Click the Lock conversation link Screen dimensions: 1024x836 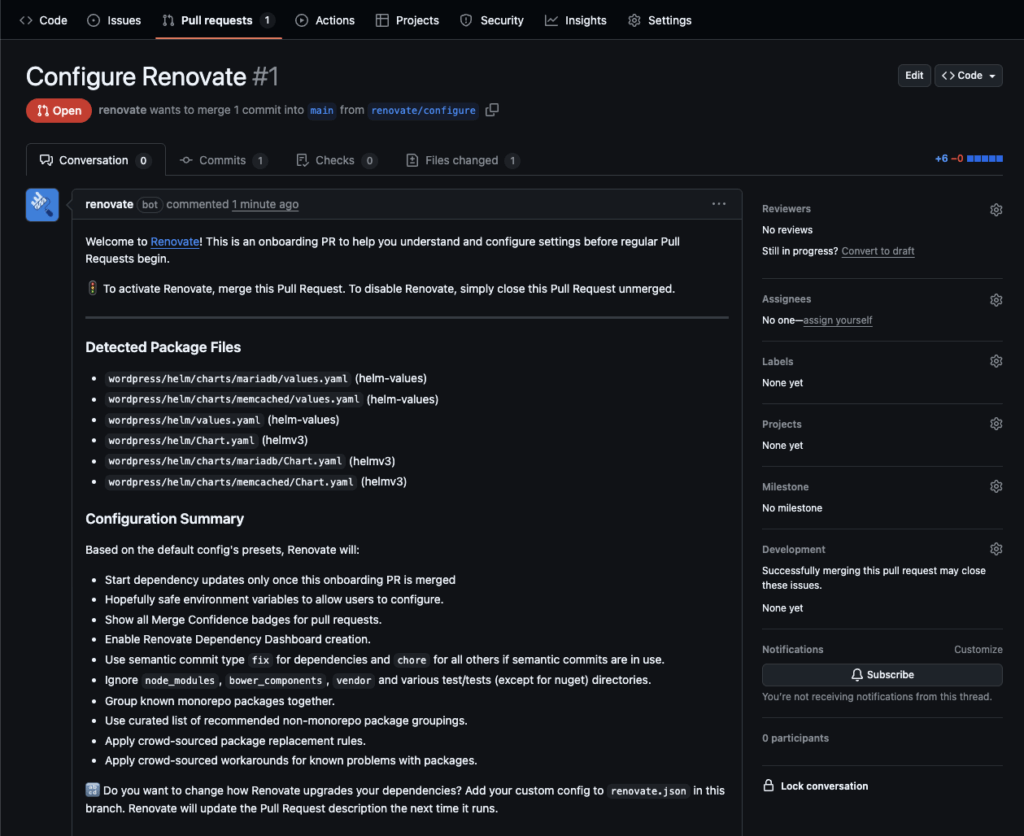coord(824,786)
